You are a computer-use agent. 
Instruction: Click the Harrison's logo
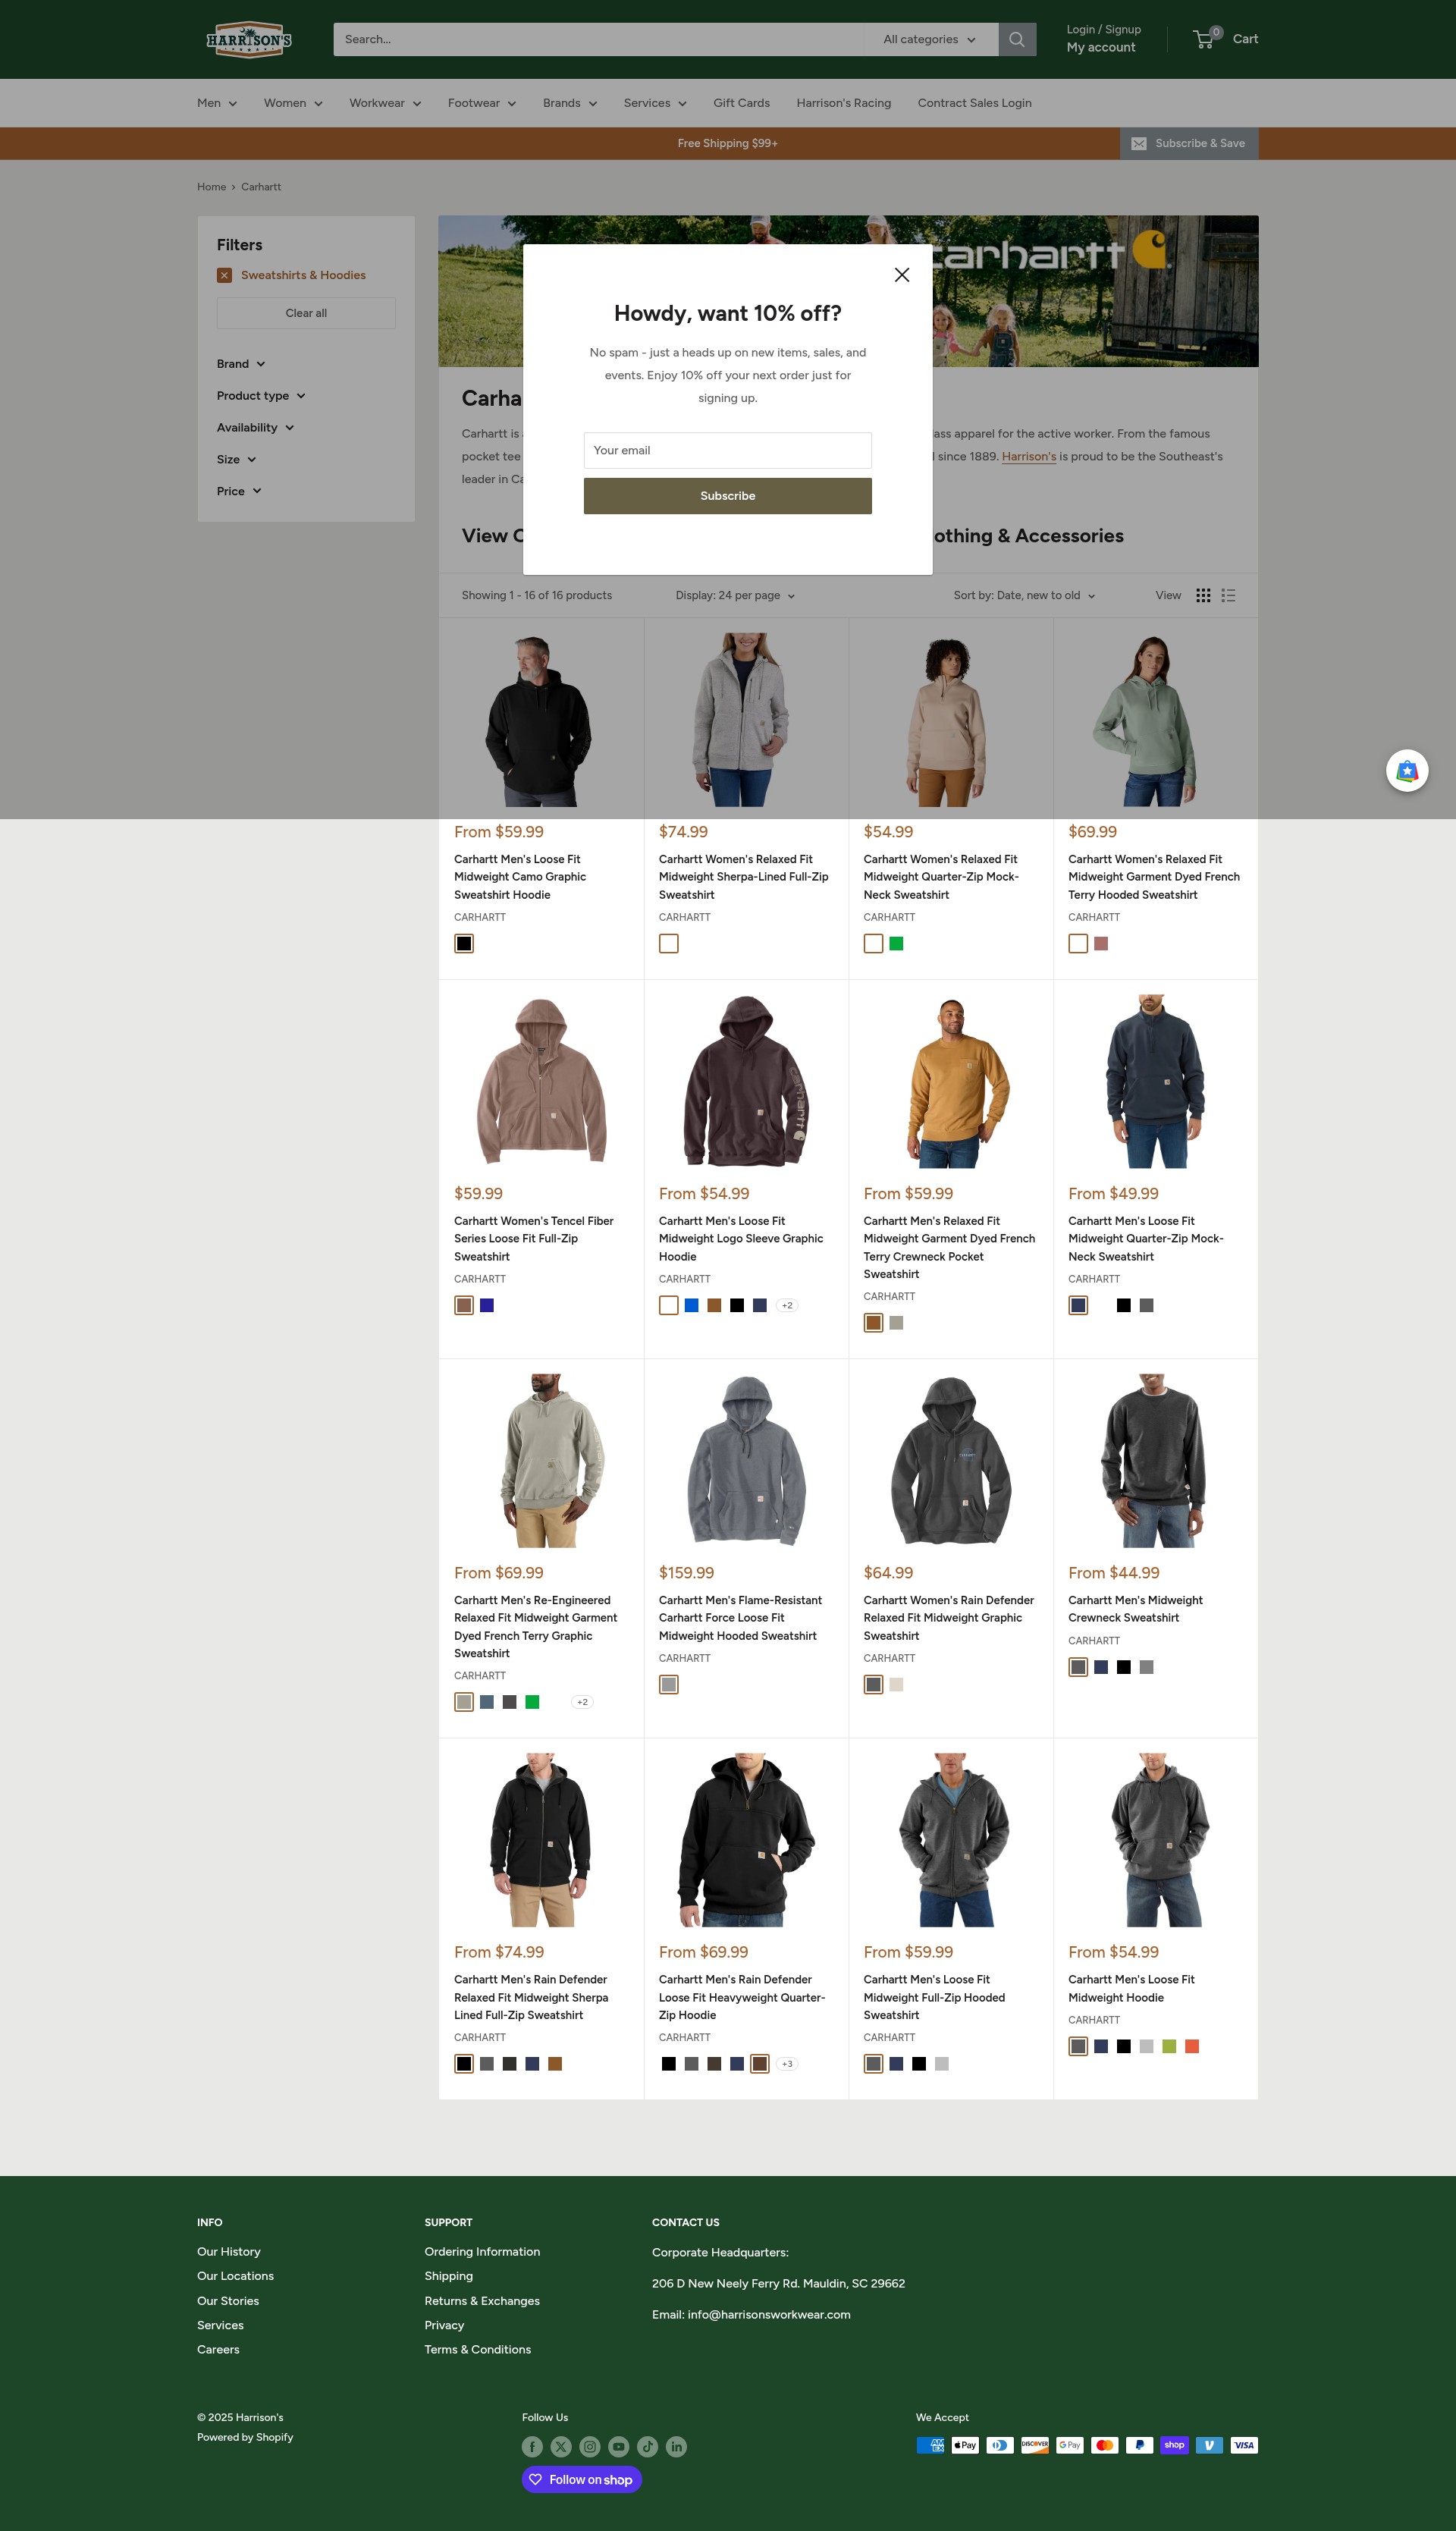248,39
